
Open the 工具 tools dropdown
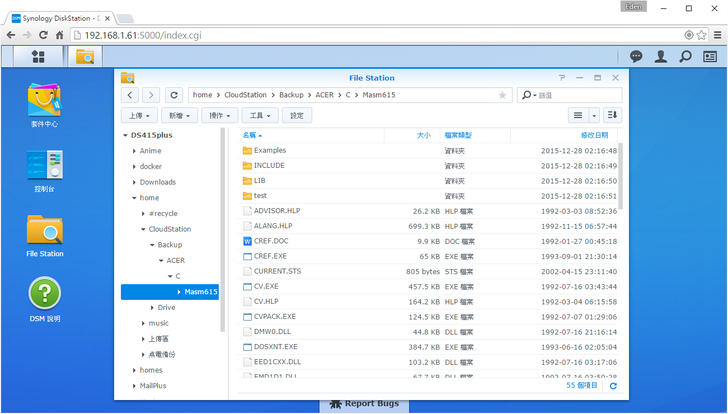pos(260,116)
